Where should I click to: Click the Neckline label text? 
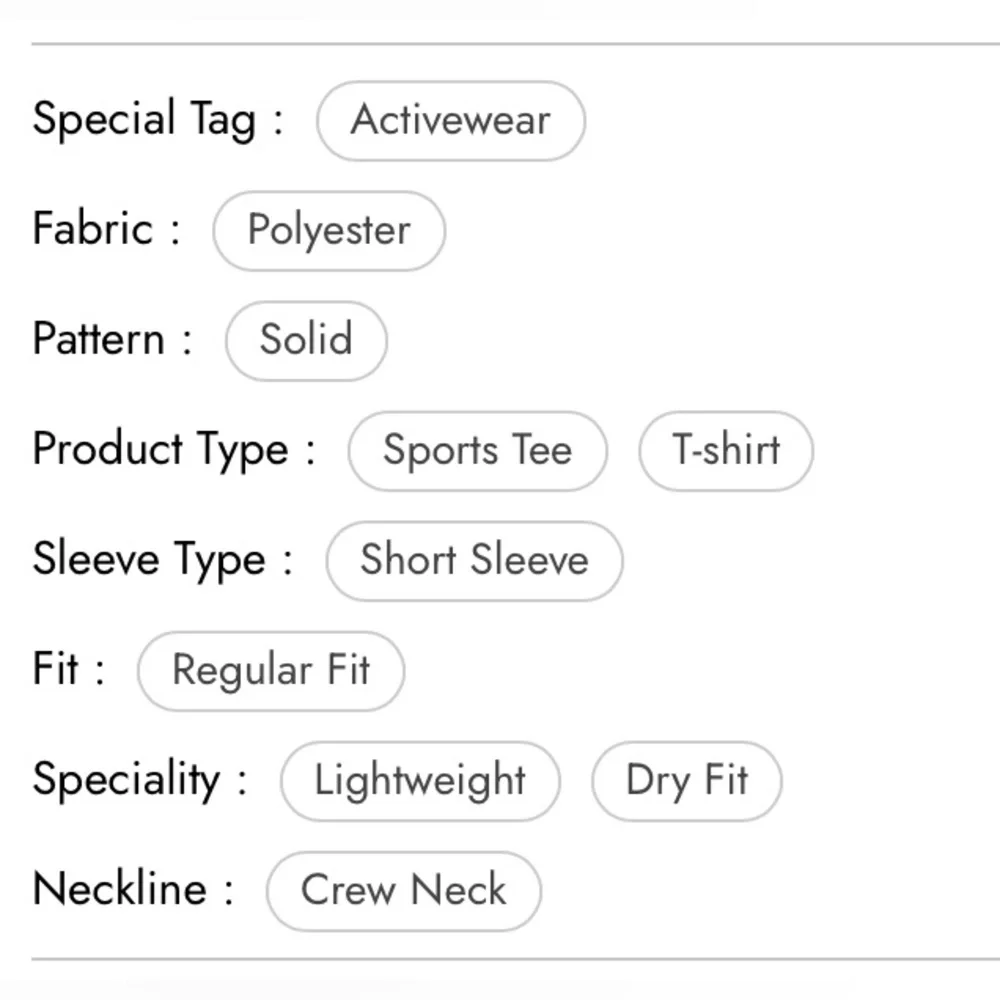133,889
